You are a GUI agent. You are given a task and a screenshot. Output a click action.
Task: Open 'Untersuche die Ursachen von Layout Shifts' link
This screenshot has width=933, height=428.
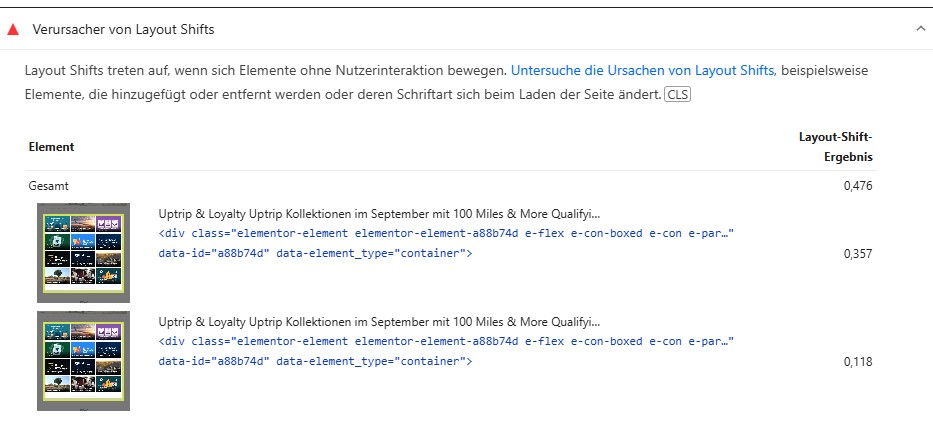(642, 71)
